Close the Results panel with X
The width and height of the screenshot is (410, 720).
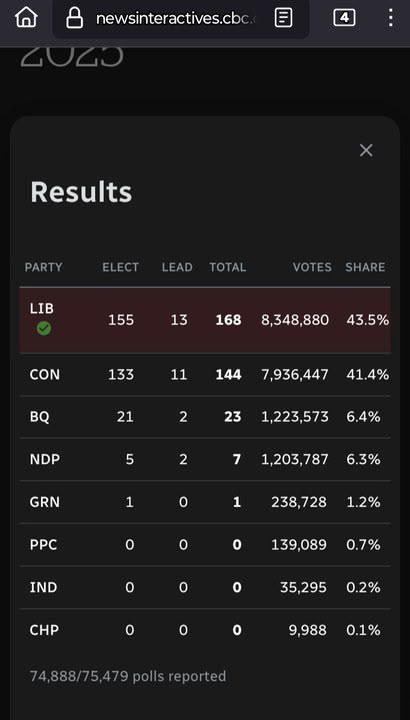pos(366,150)
